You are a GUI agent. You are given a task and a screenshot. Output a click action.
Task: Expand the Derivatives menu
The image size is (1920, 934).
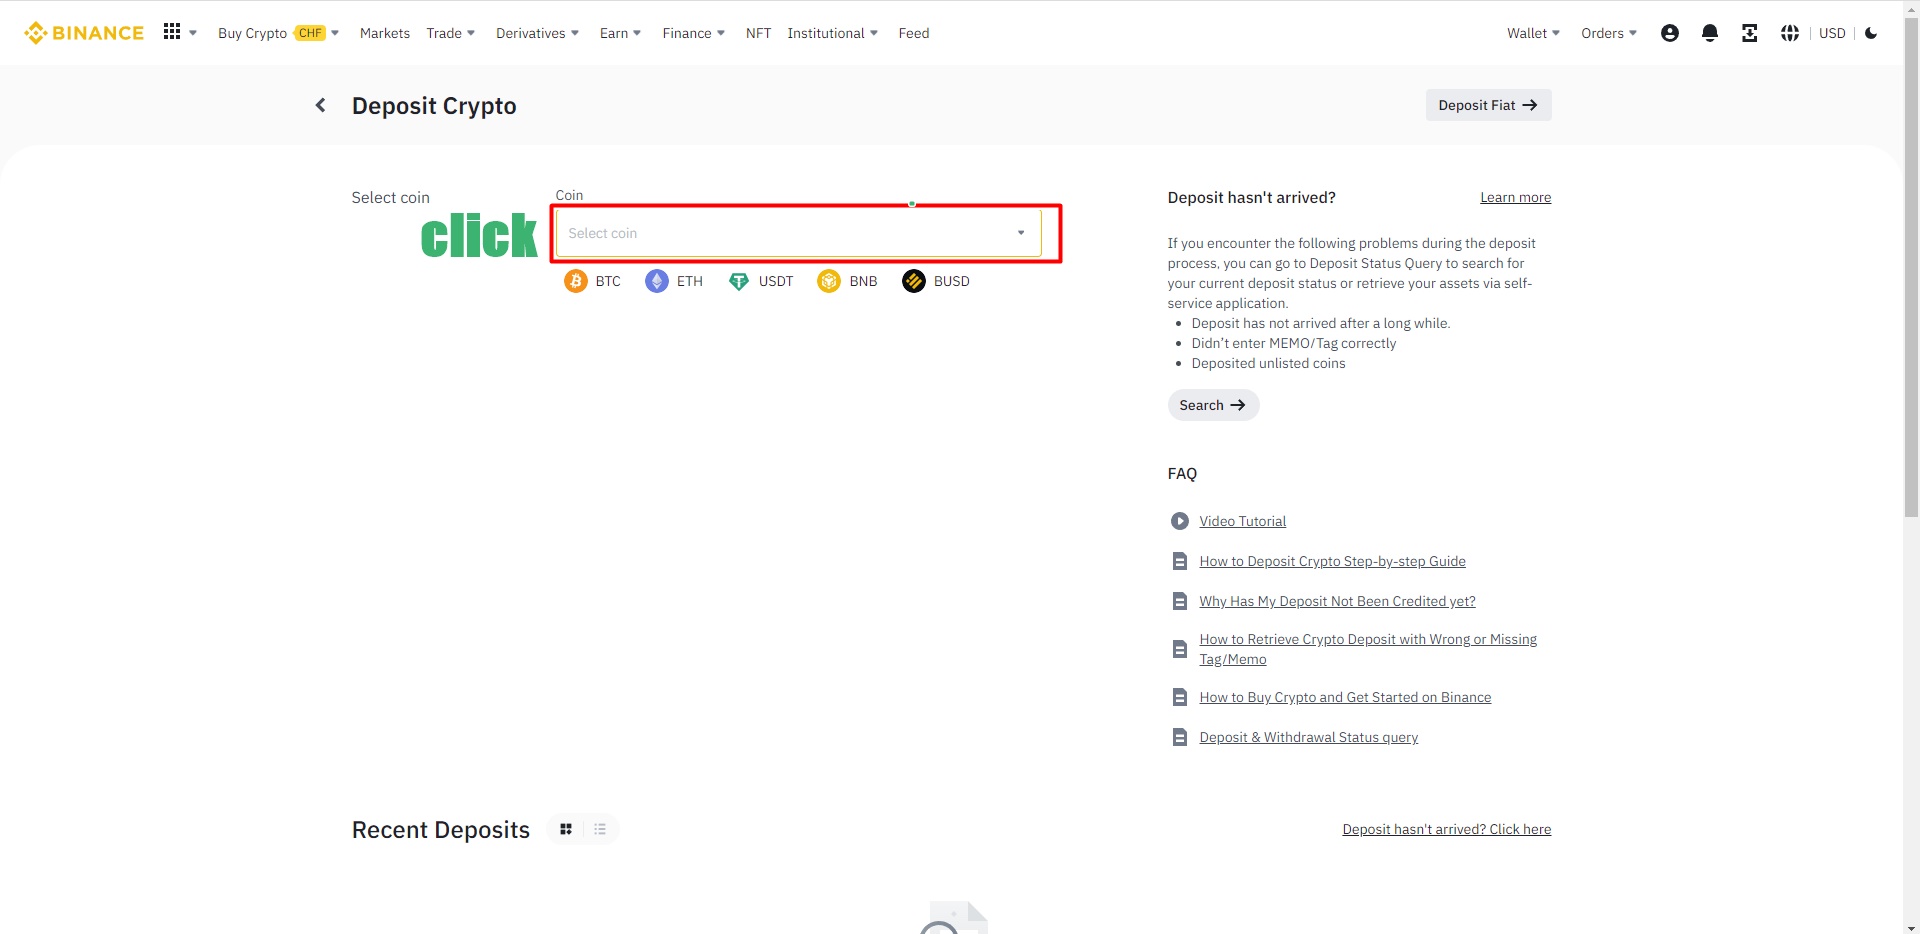click(x=538, y=33)
